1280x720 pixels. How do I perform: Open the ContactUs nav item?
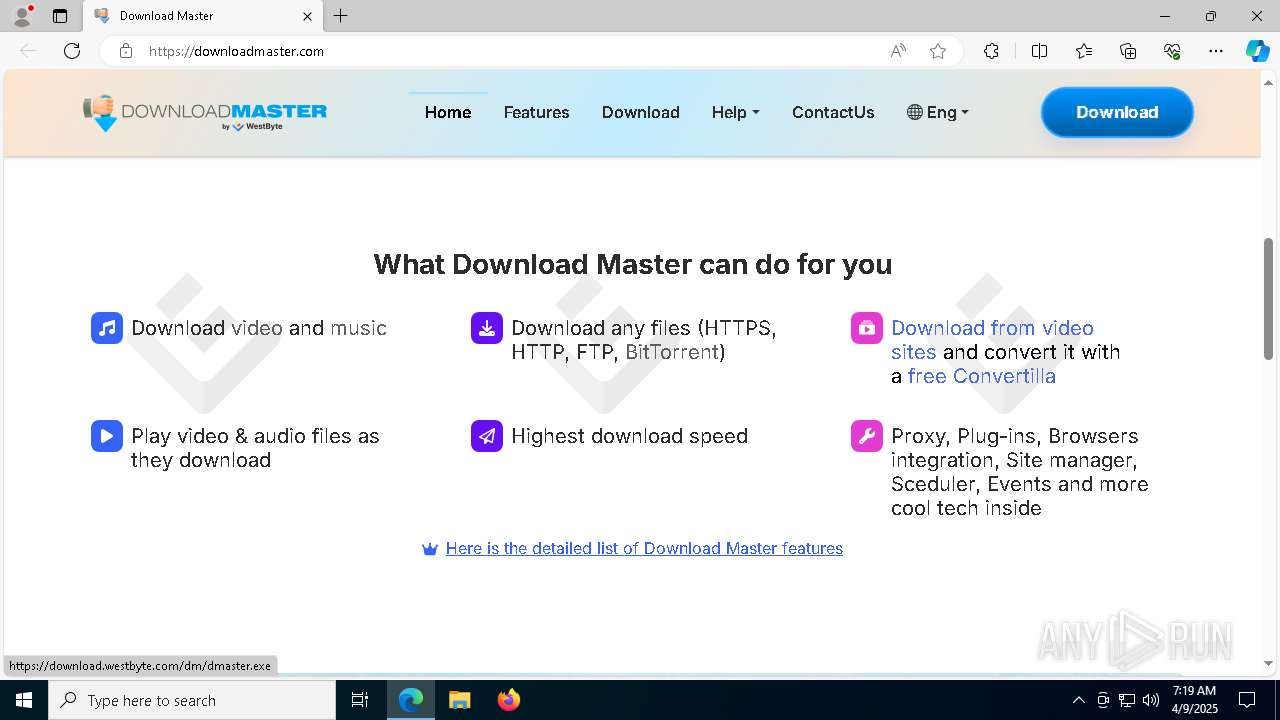coord(833,112)
